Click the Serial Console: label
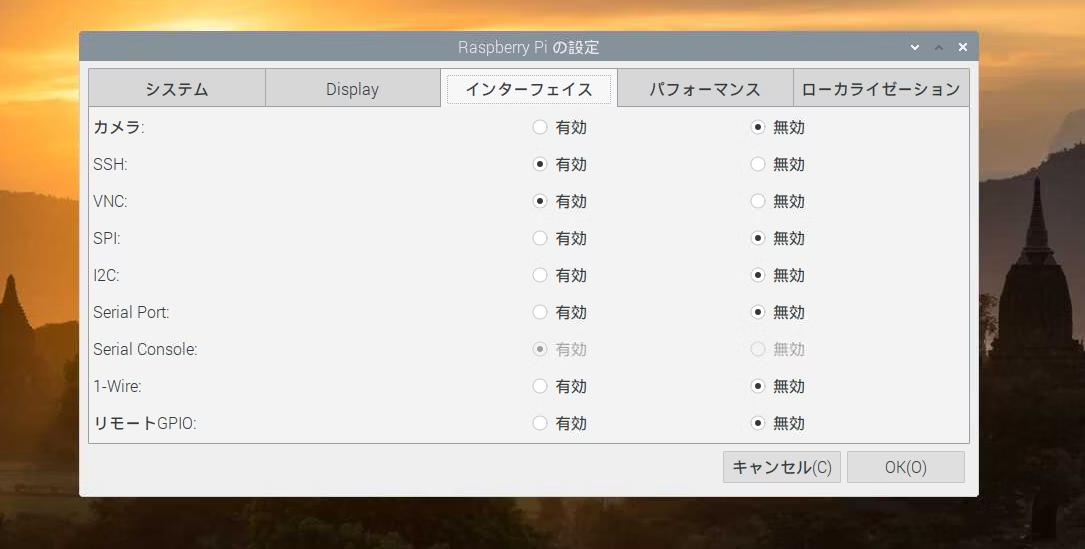Image resolution: width=1085 pixels, height=549 pixels. click(145, 350)
